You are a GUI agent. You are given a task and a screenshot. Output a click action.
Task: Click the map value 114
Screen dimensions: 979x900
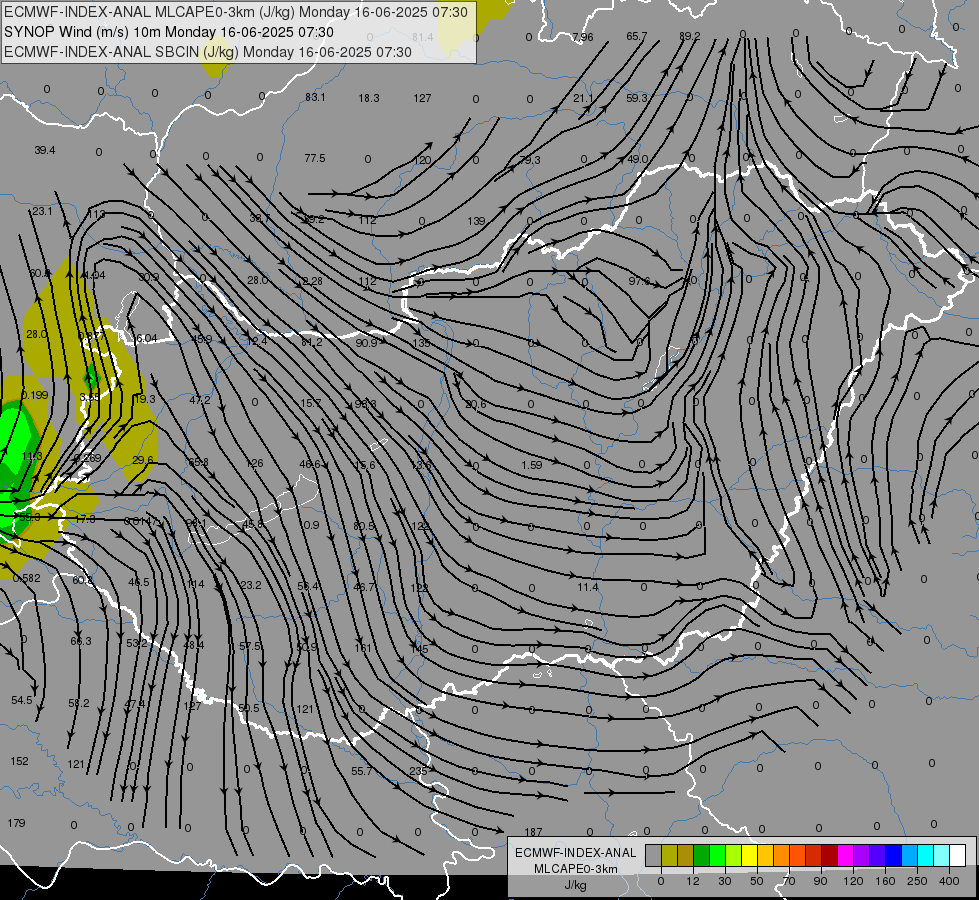click(195, 585)
